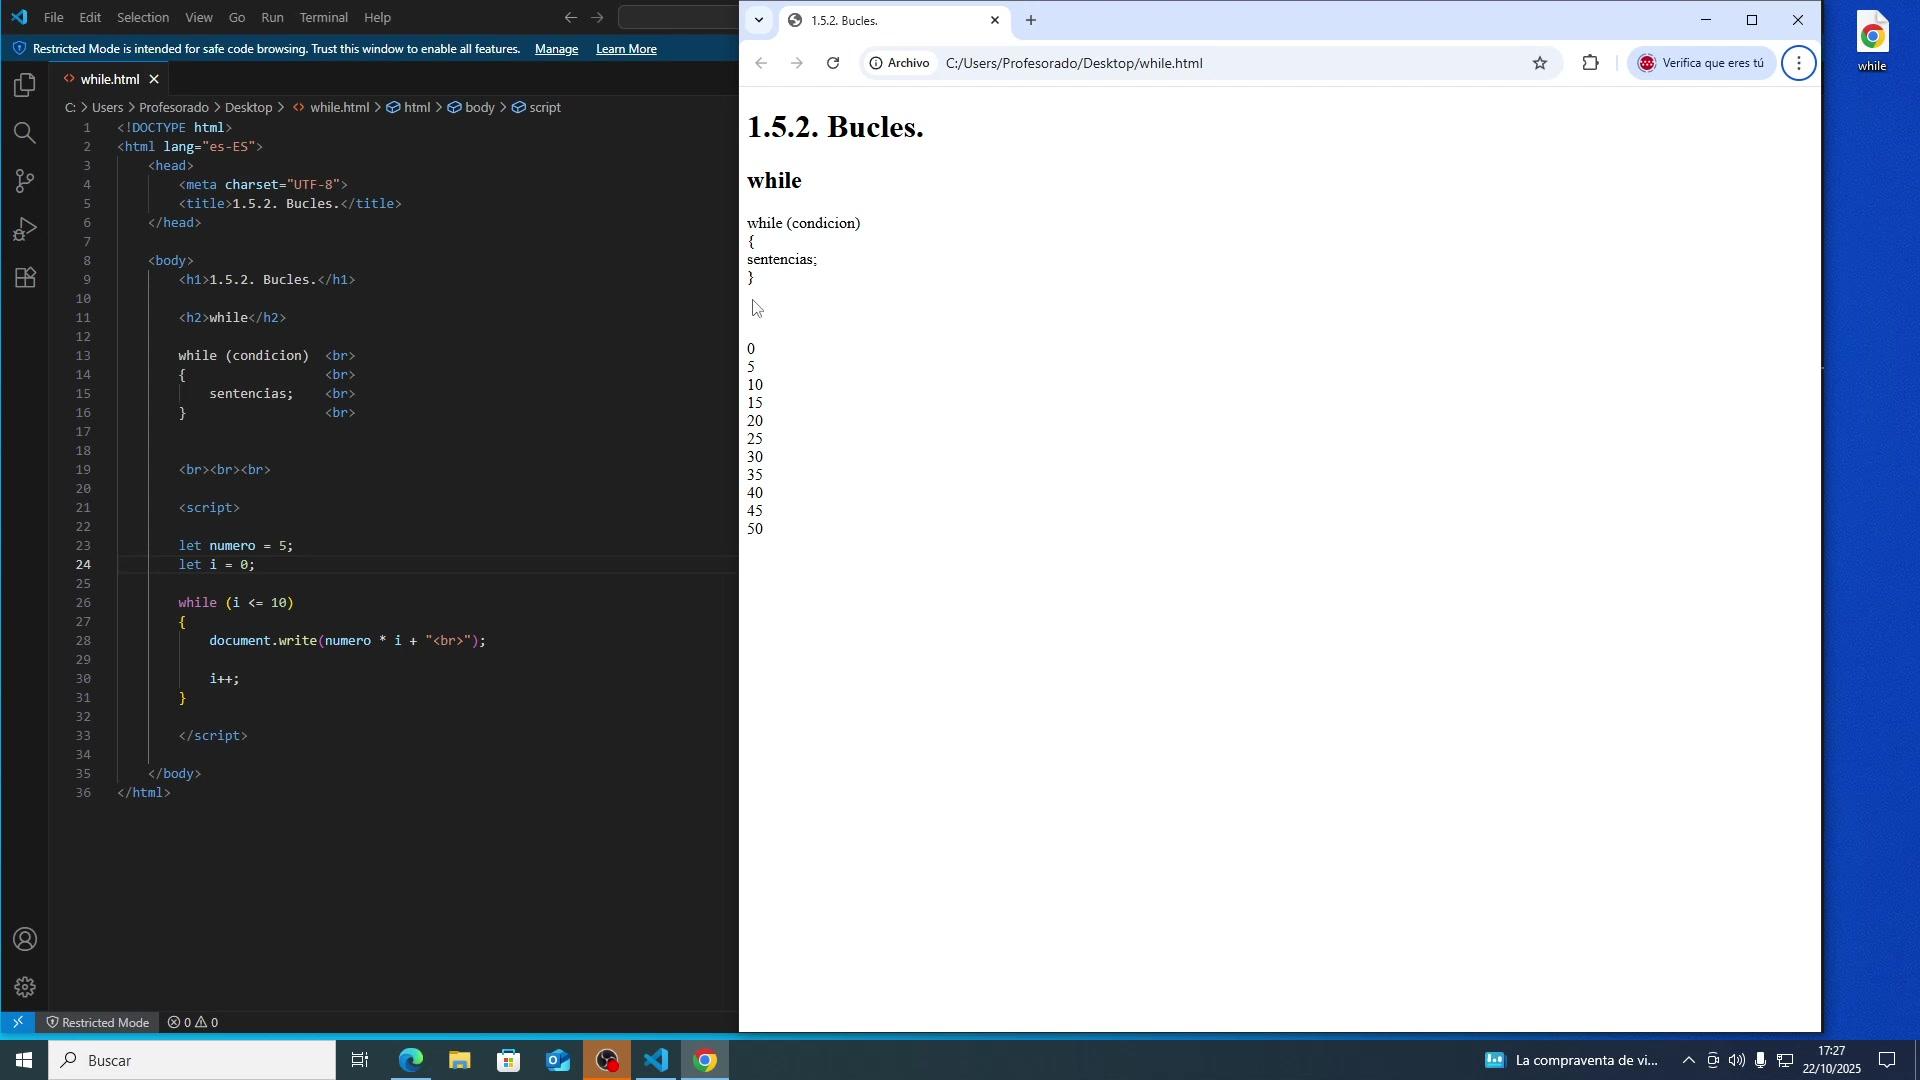Expand the script breadcrumb segment

(x=536, y=107)
